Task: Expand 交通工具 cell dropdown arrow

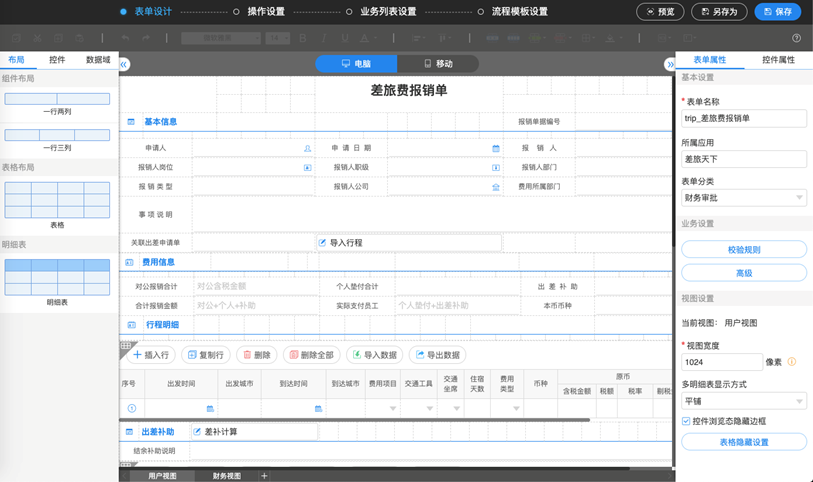Action: (430, 408)
